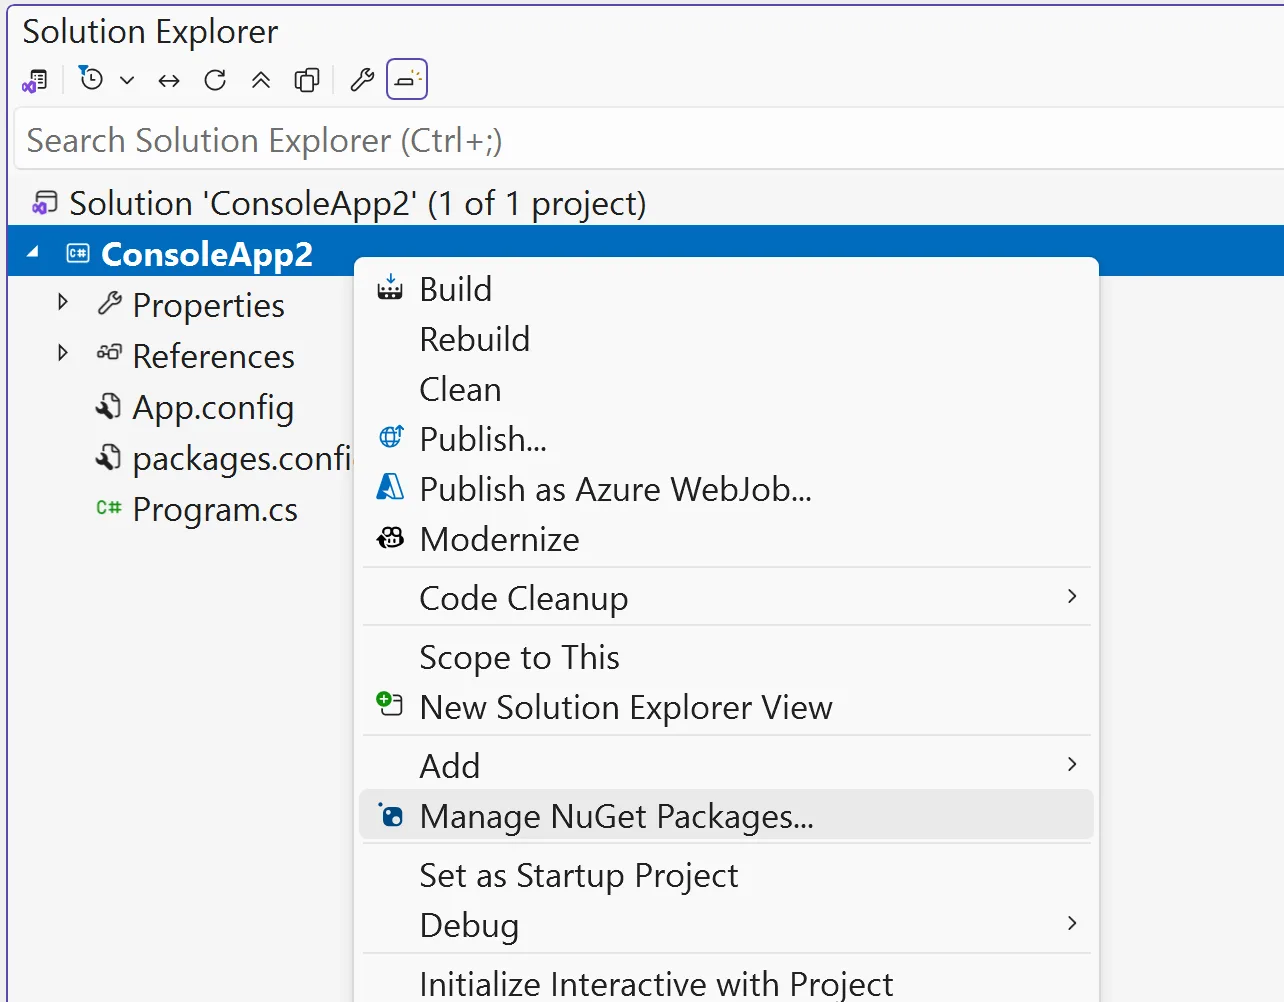Collapse all nodes in Solution Explorer
Screen dimensions: 1284x1002
coord(261,80)
